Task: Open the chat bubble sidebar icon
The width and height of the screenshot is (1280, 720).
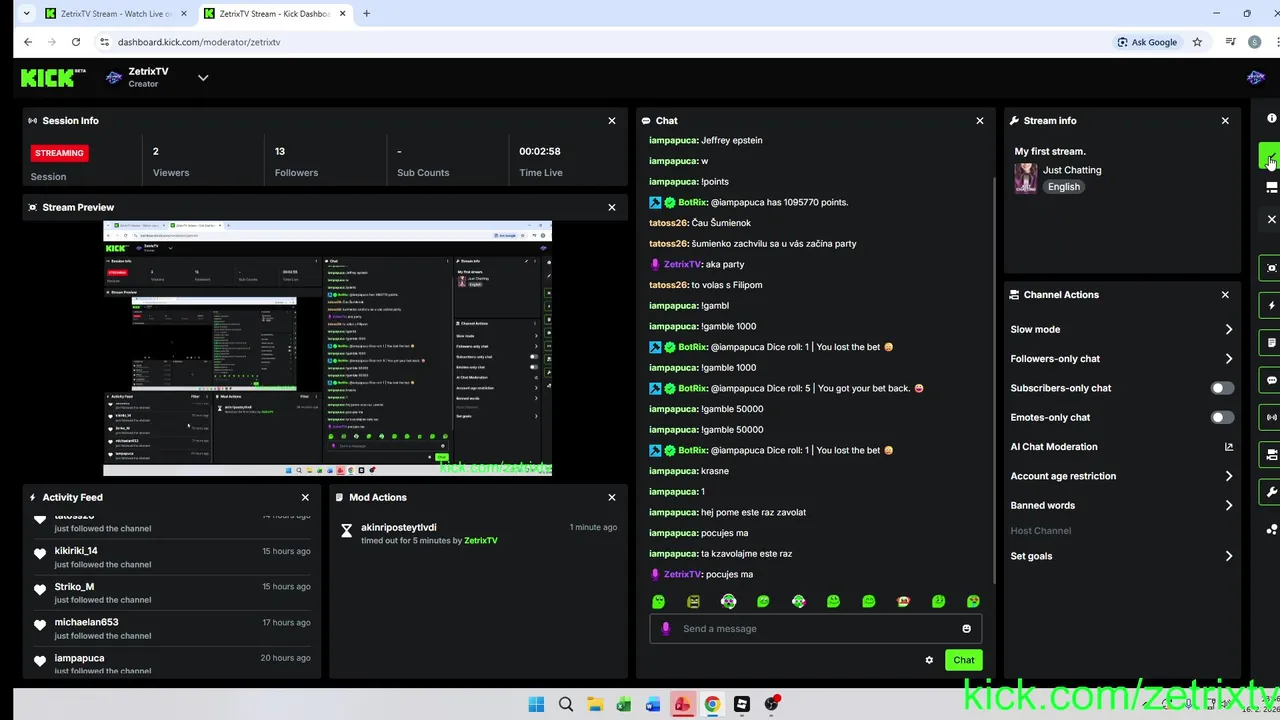Action: tap(1271, 380)
